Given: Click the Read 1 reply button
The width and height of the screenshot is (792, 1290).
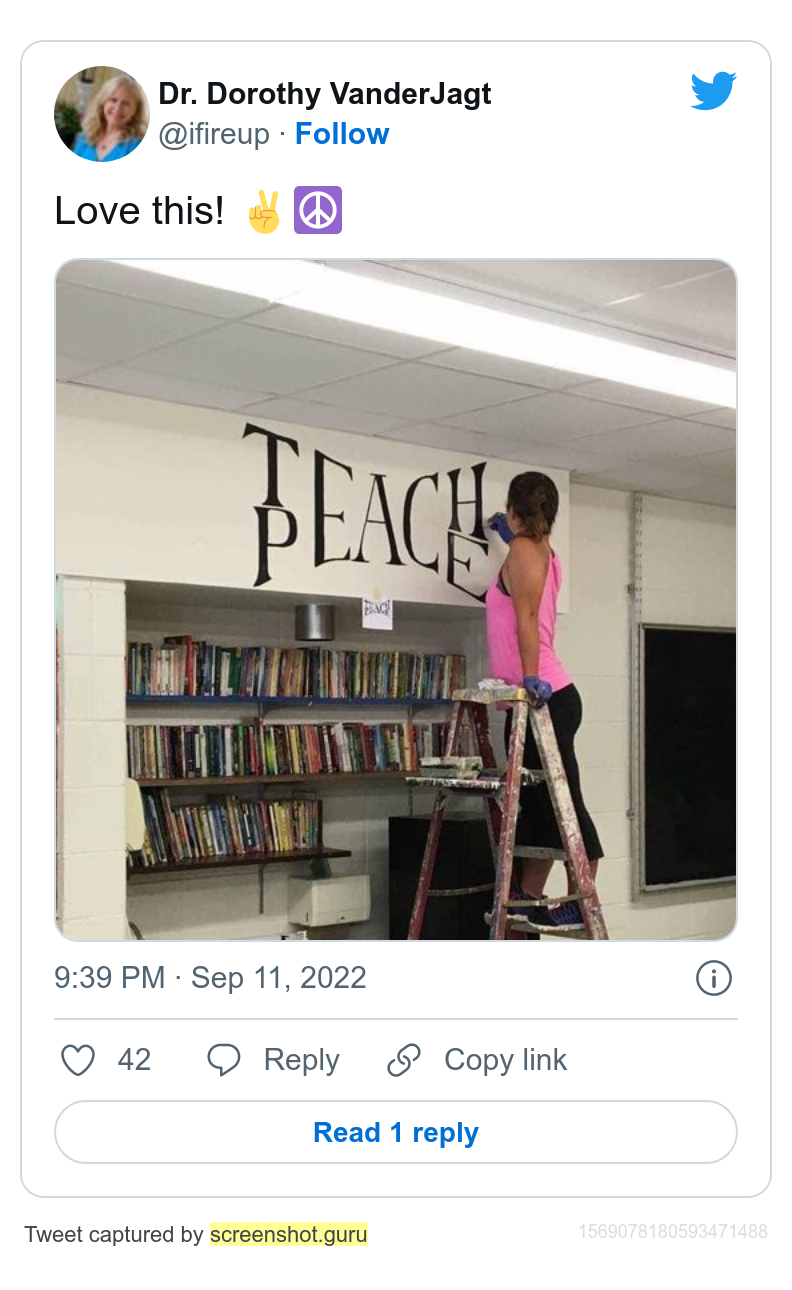Looking at the screenshot, I should [396, 1132].
